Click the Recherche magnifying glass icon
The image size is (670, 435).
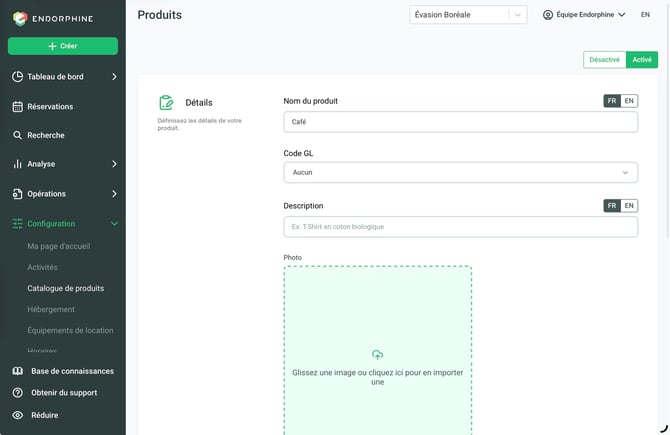point(17,135)
